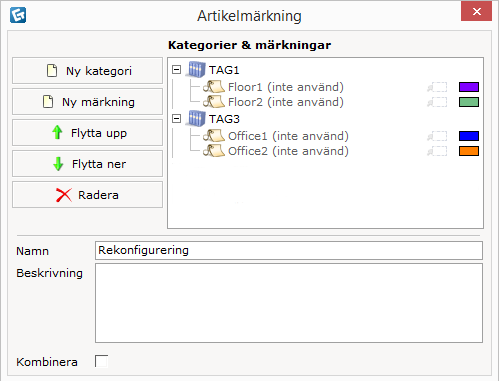Screen dimensions: 499x381
Task: Move selection up with Flytta upp
Action: coord(88,133)
